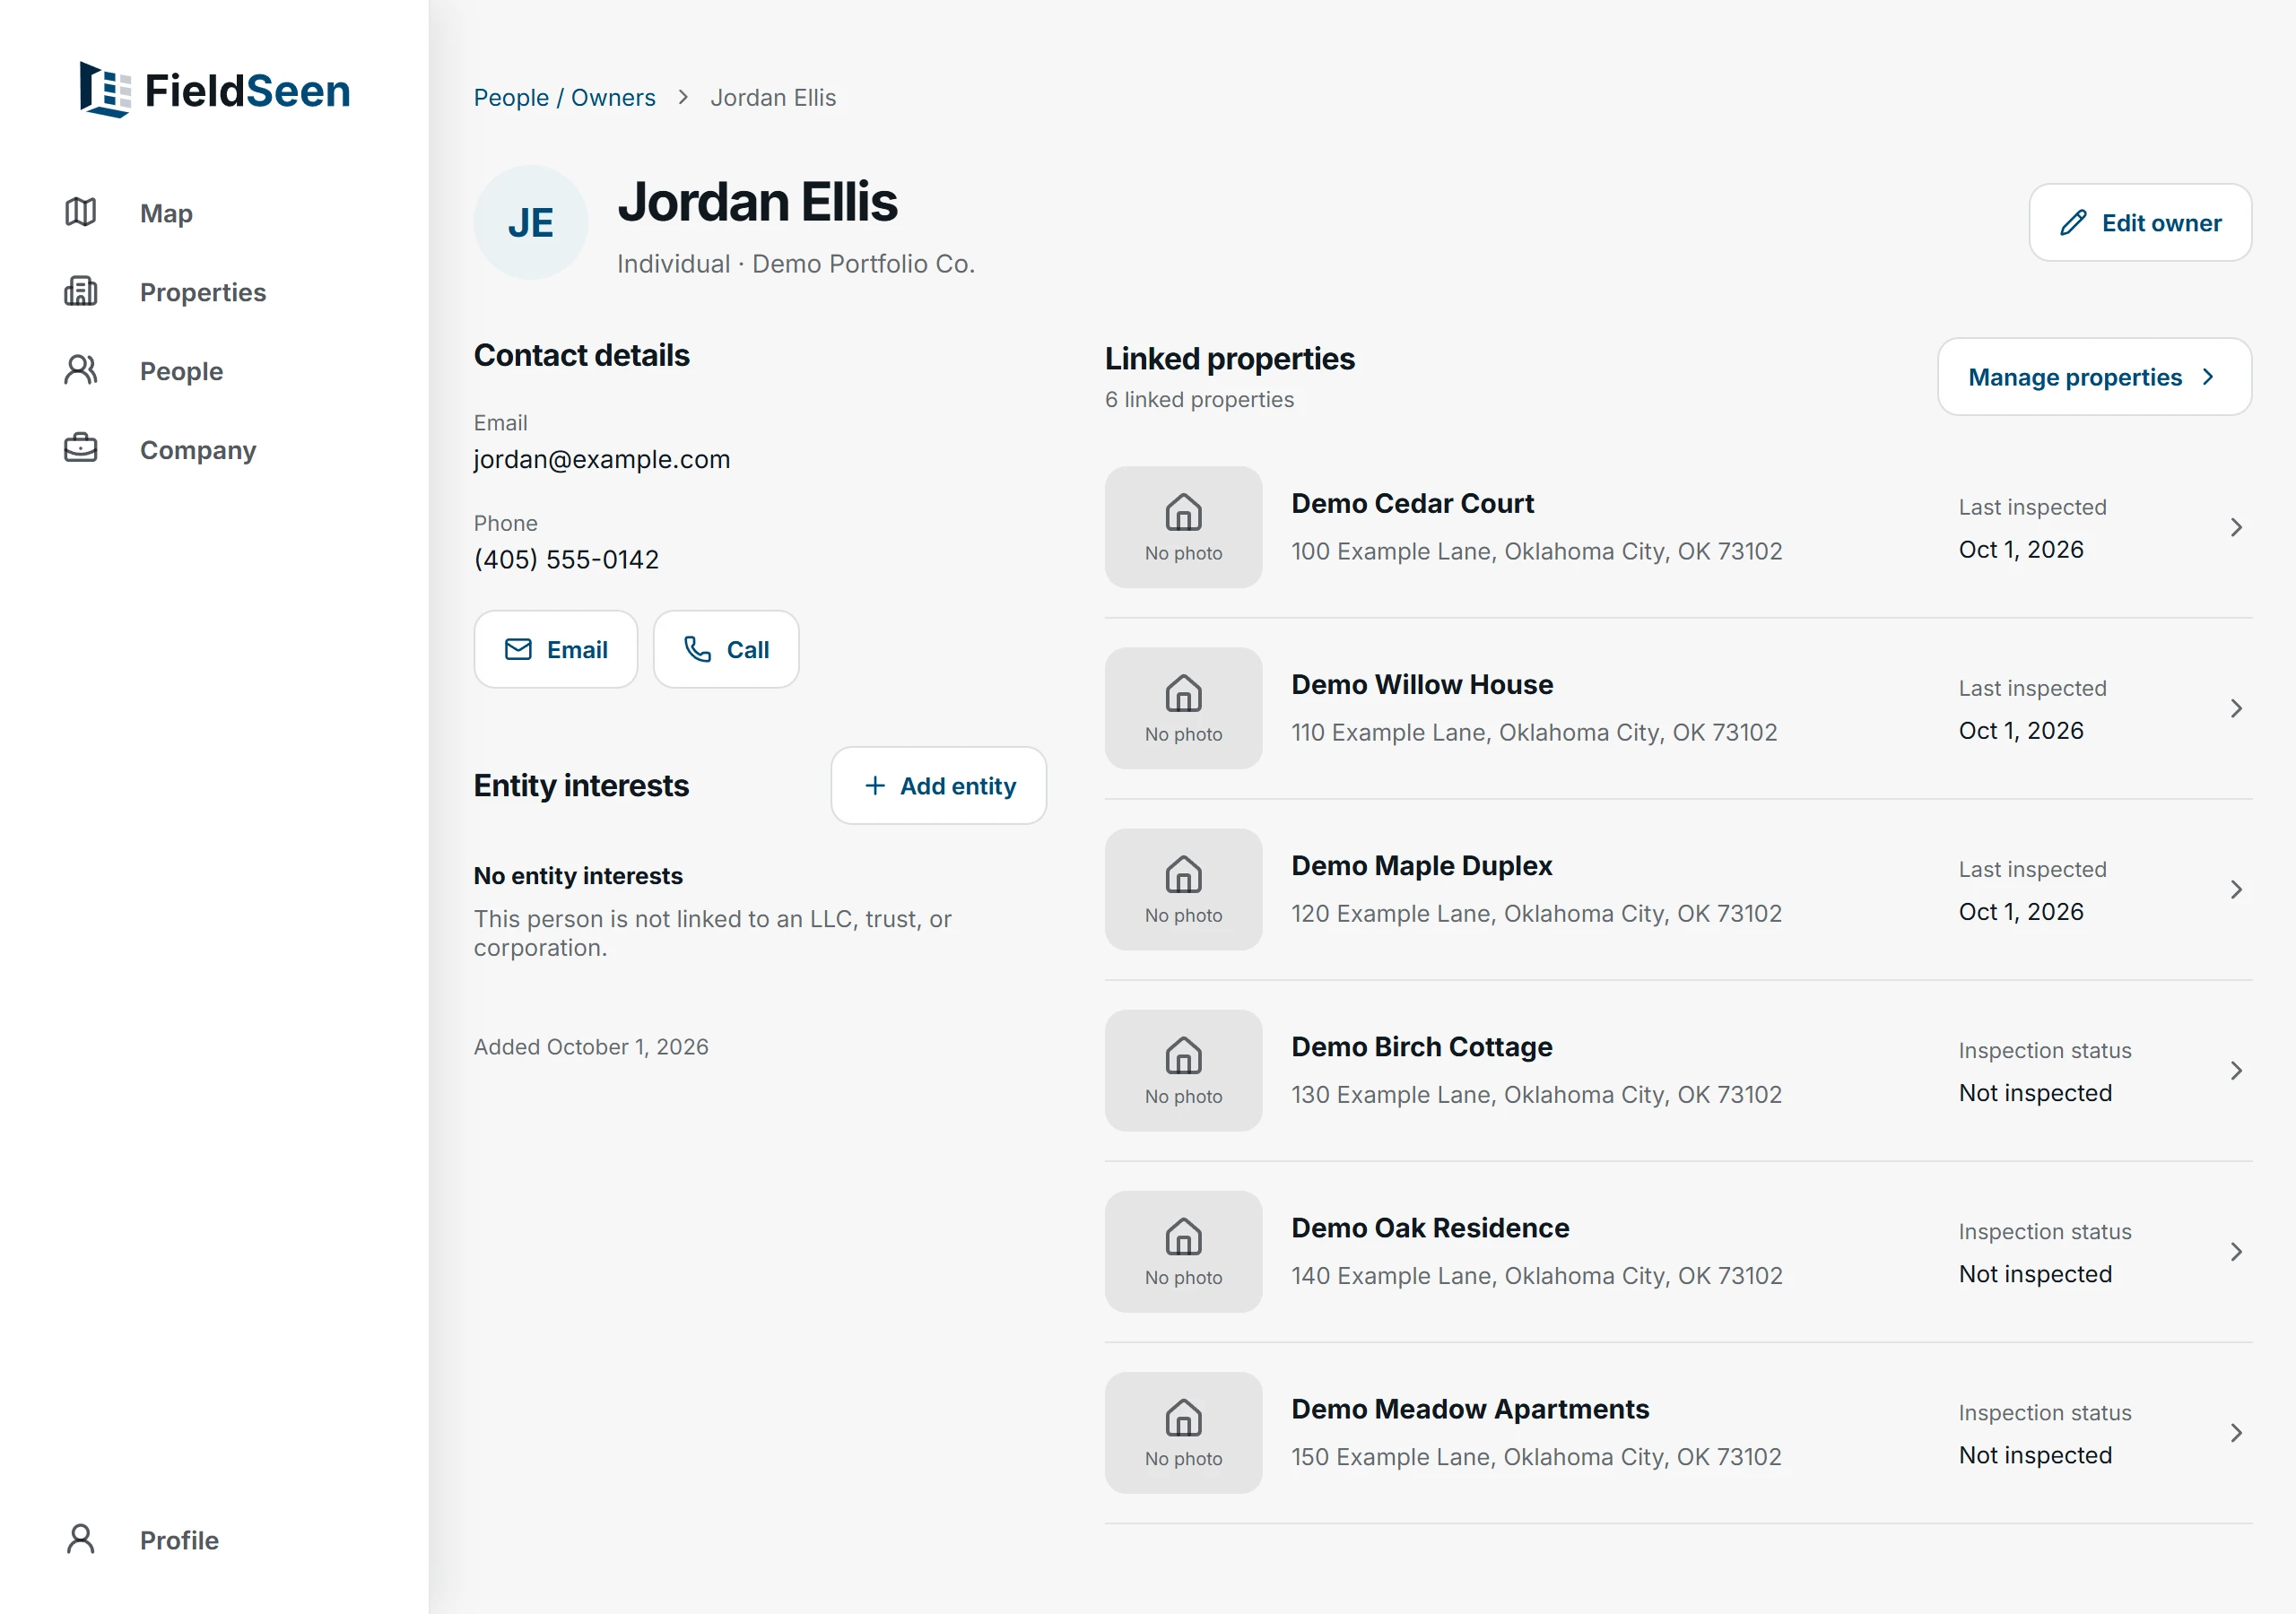Click Demo Birch Cottage no-photo thumbnail
The height and width of the screenshot is (1614, 2296).
coord(1183,1070)
